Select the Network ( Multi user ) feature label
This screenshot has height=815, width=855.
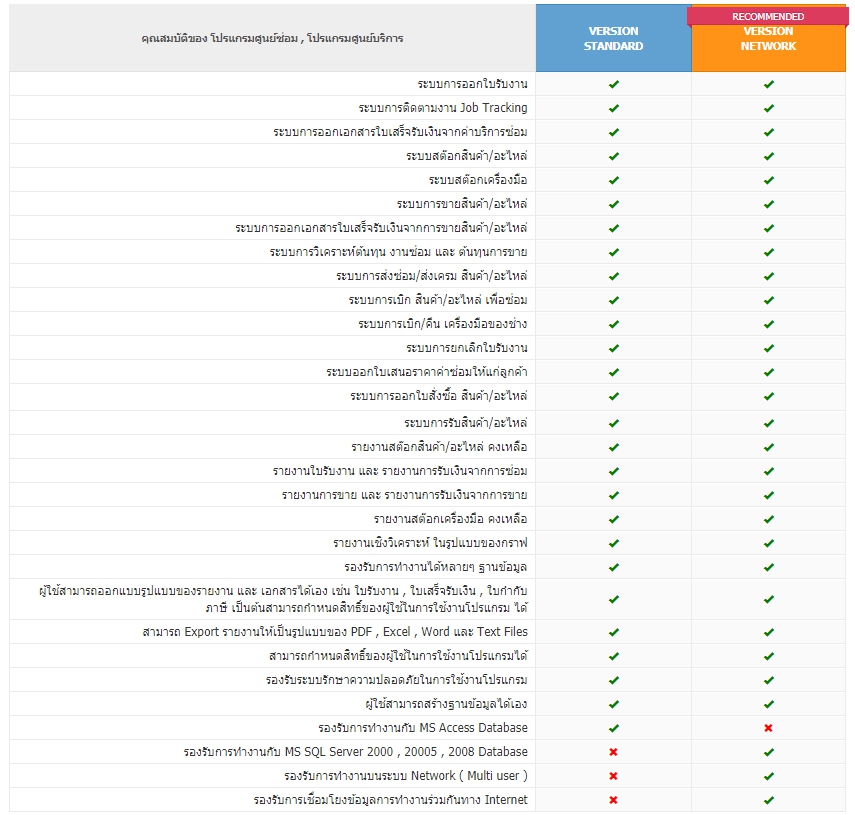(x=405, y=776)
